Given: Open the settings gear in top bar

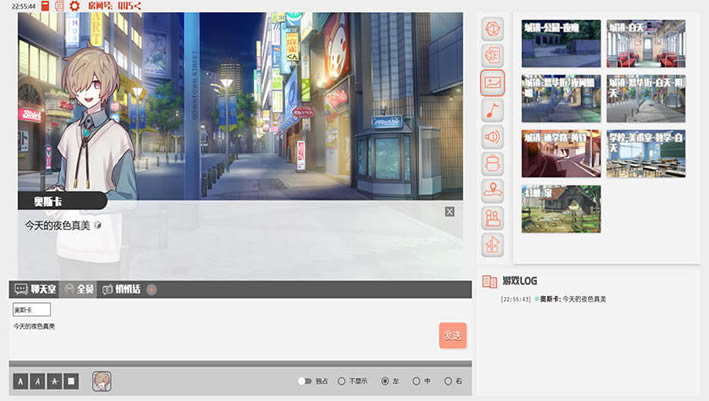Looking at the screenshot, I should point(74,6).
